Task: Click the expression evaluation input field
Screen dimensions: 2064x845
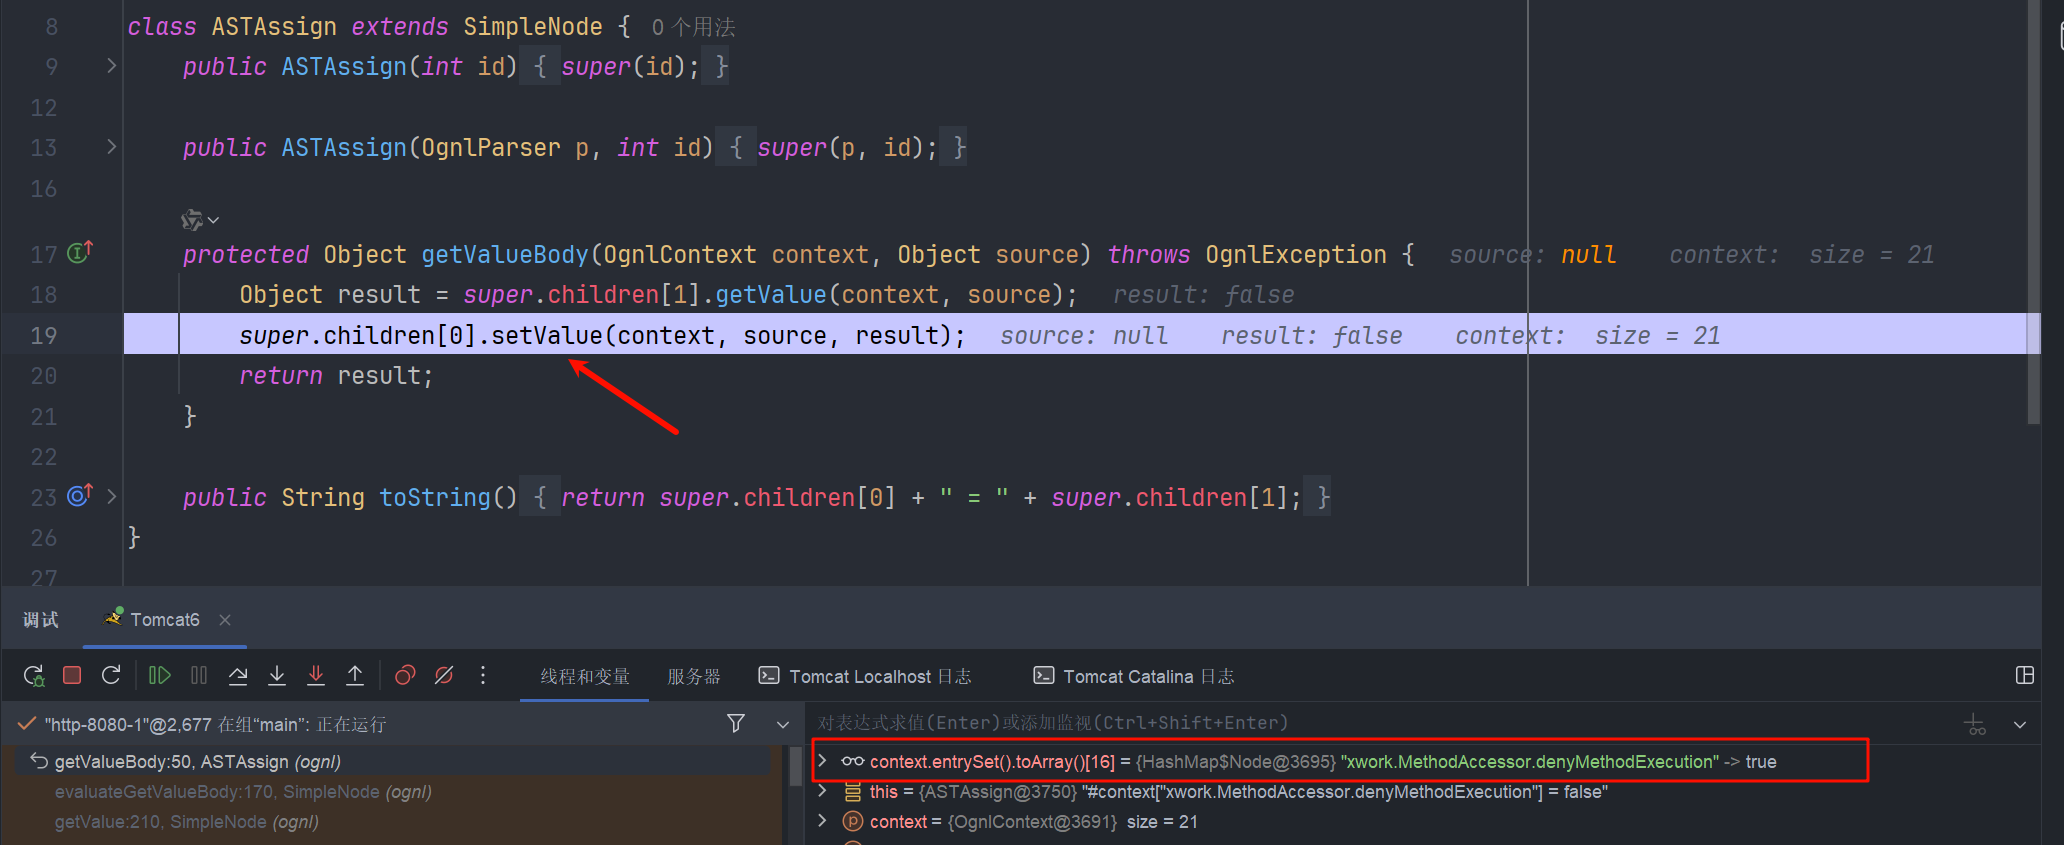Action: pos(1380,723)
